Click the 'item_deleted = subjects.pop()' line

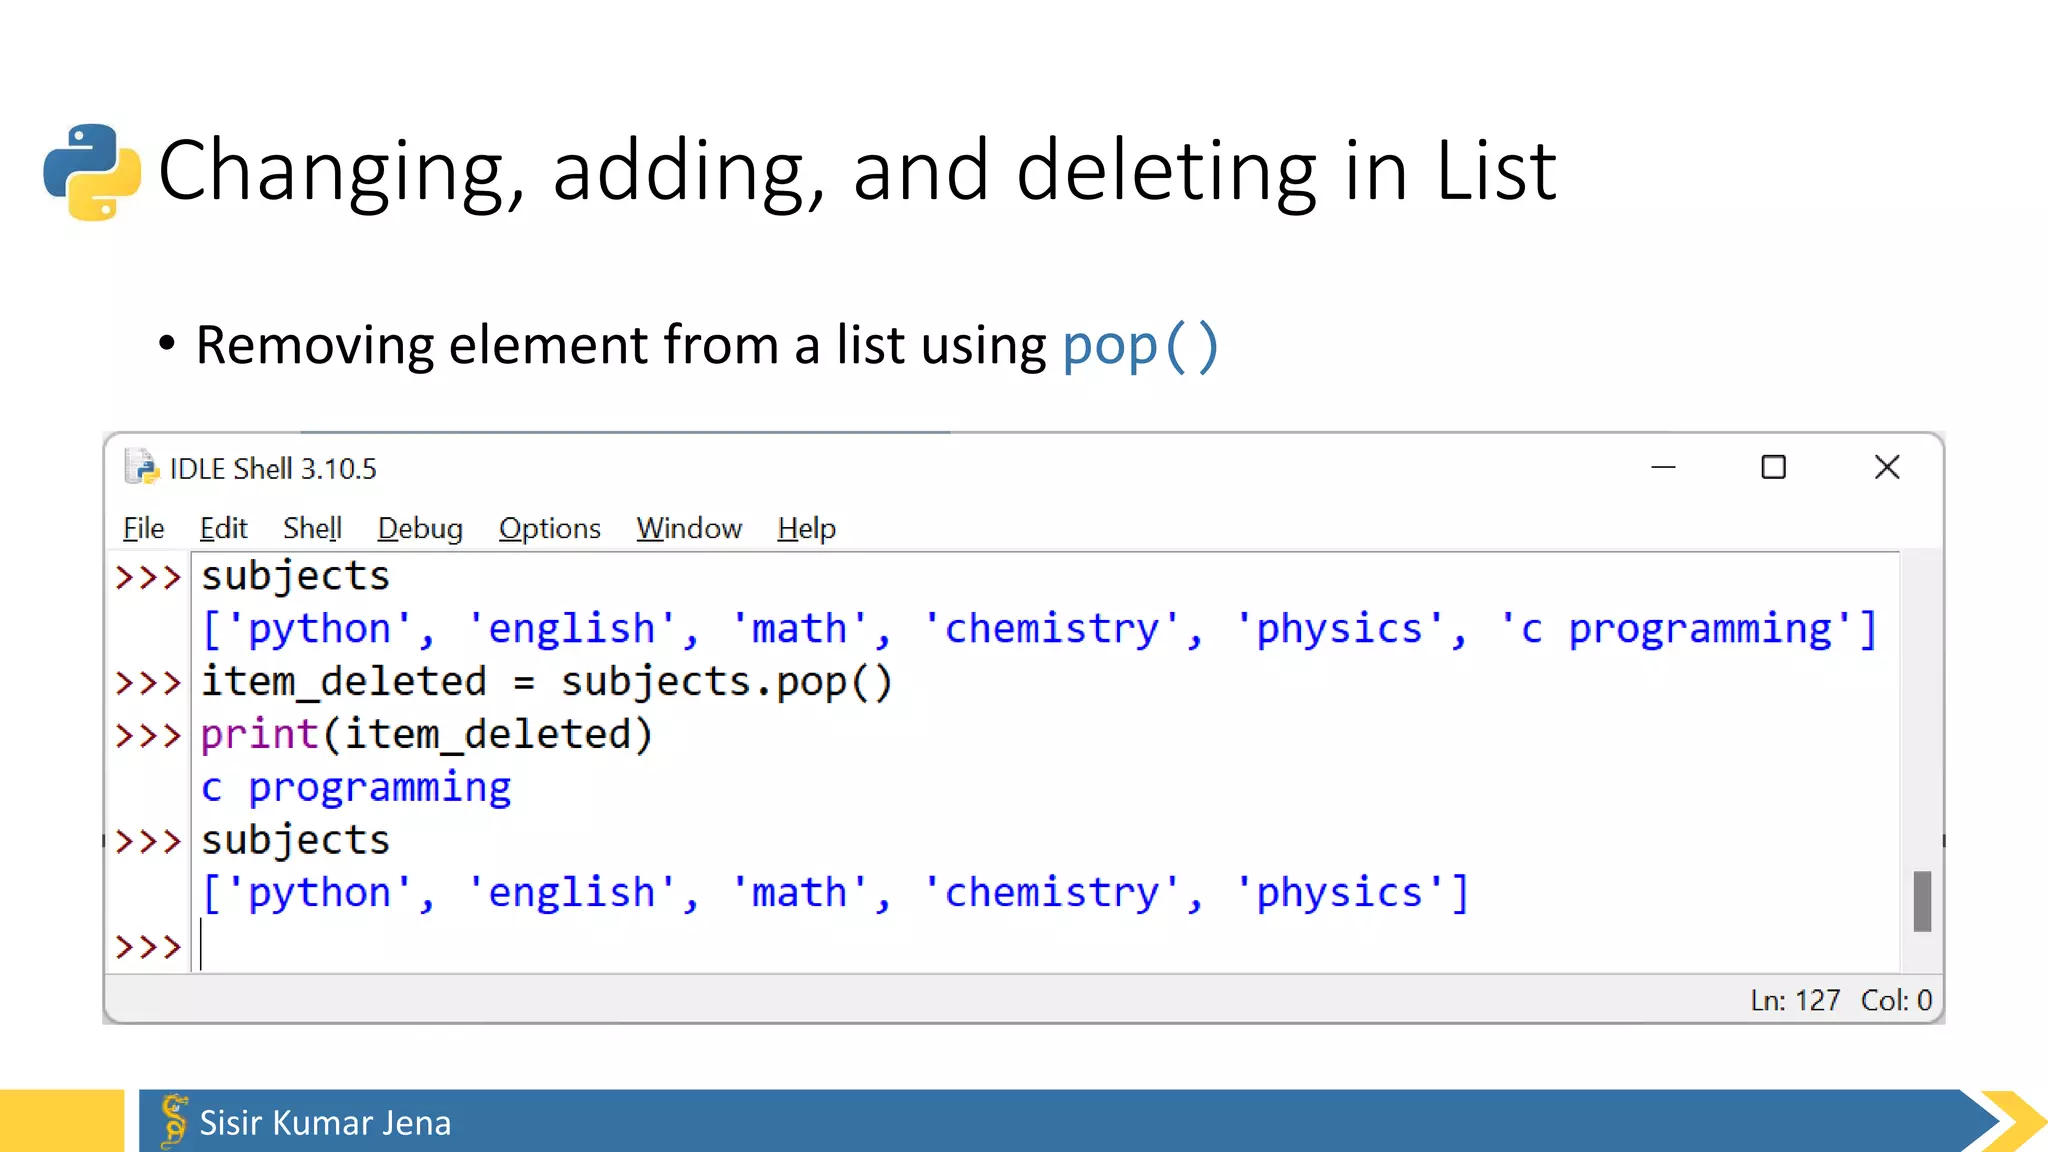[546, 682]
